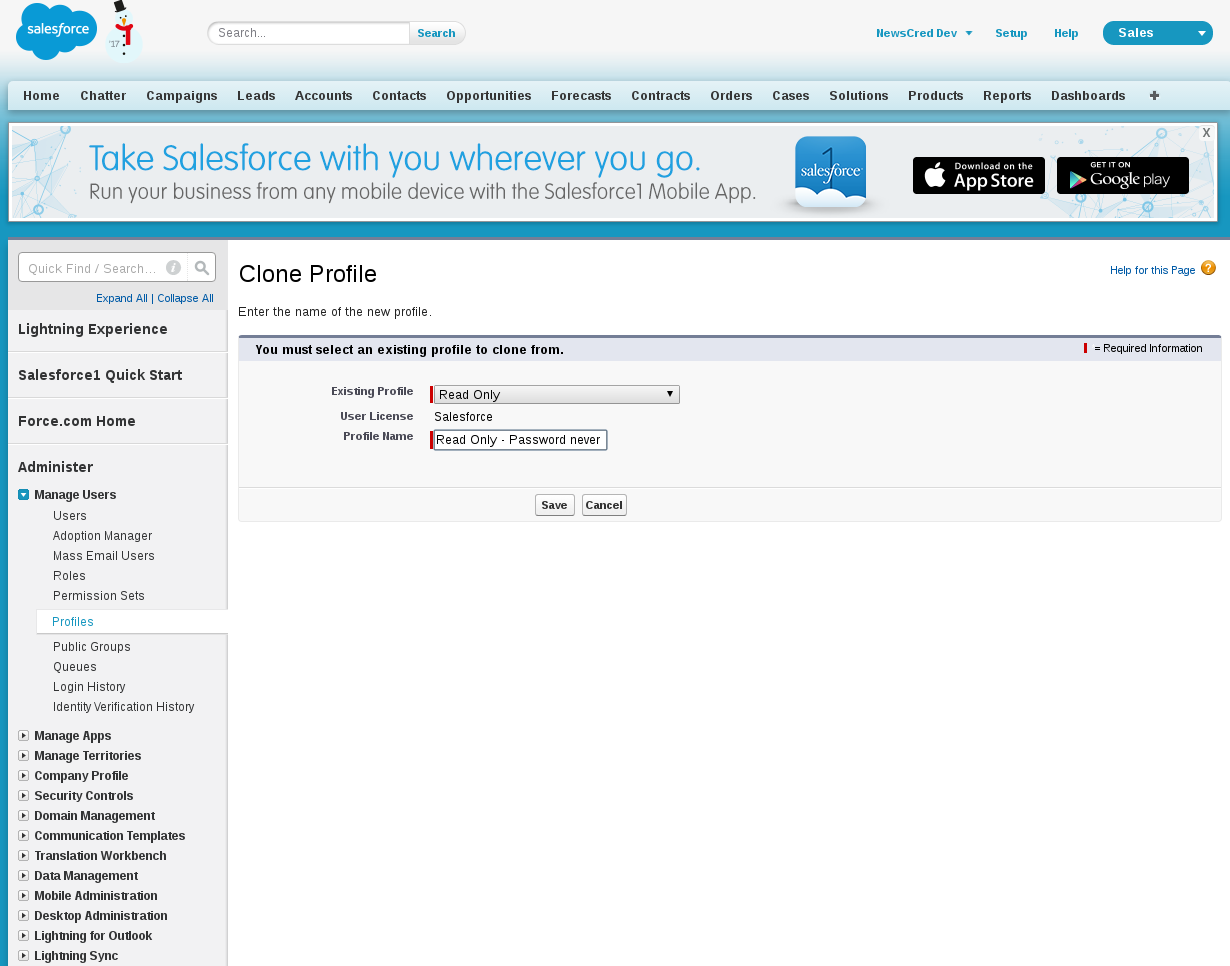Image resolution: width=1230 pixels, height=966 pixels.
Task: Click the Quick Find magnifier icon
Action: (202, 268)
